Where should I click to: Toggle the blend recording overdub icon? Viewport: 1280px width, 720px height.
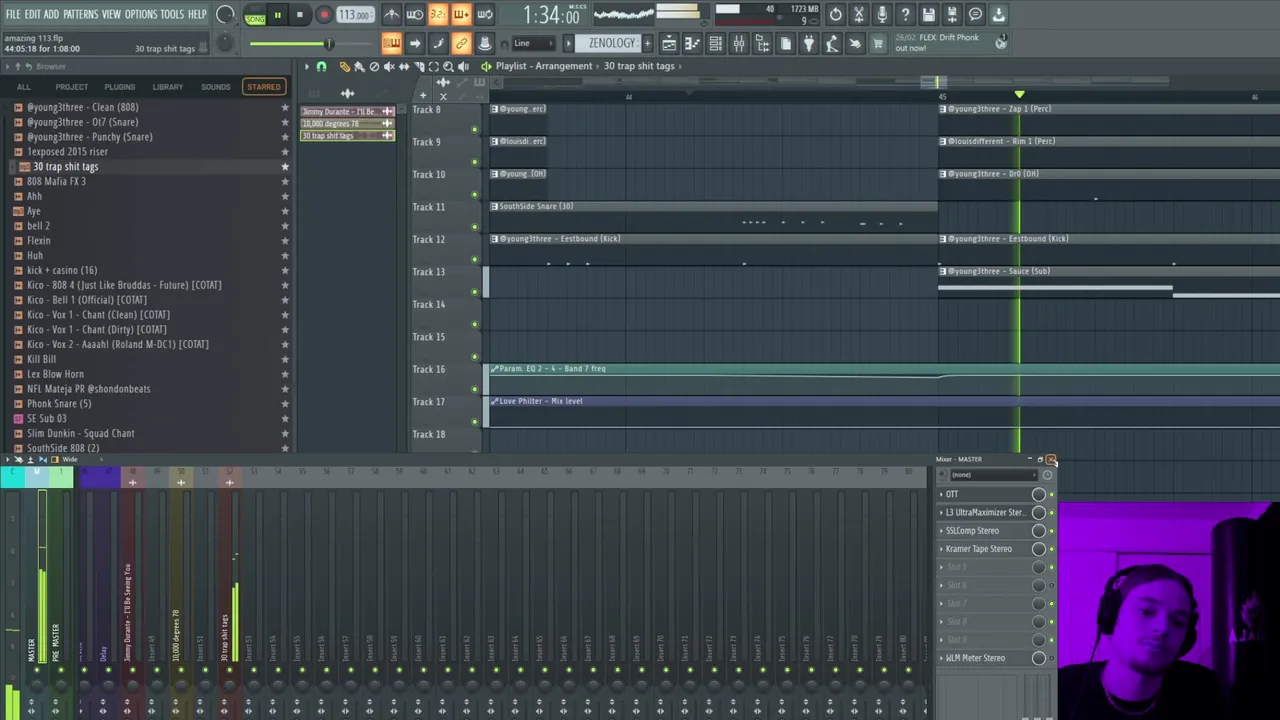point(461,15)
